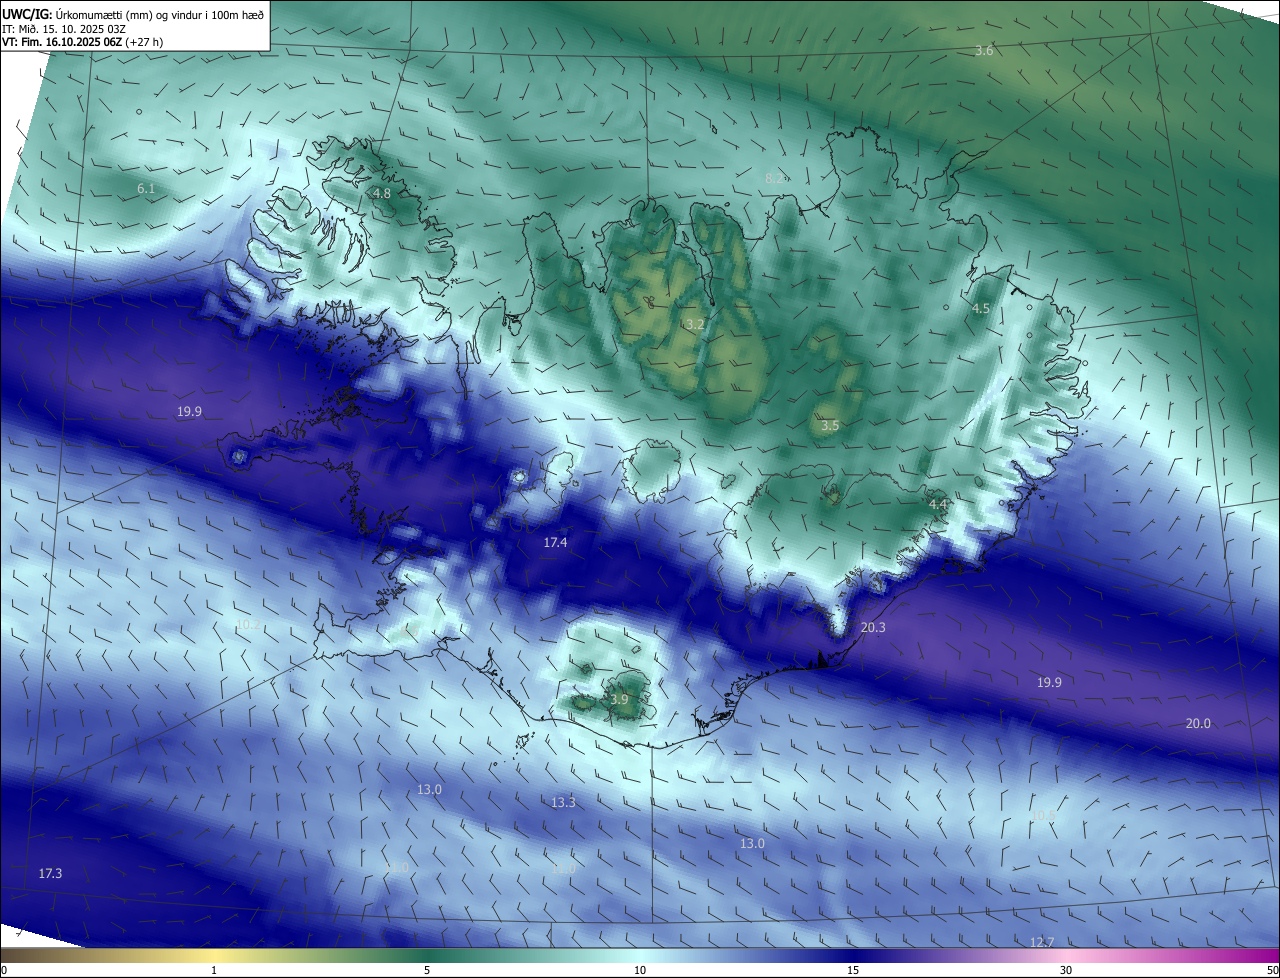Click the 0 tick label on color scale
Image resolution: width=1280 pixels, height=978 pixels.
[4, 970]
